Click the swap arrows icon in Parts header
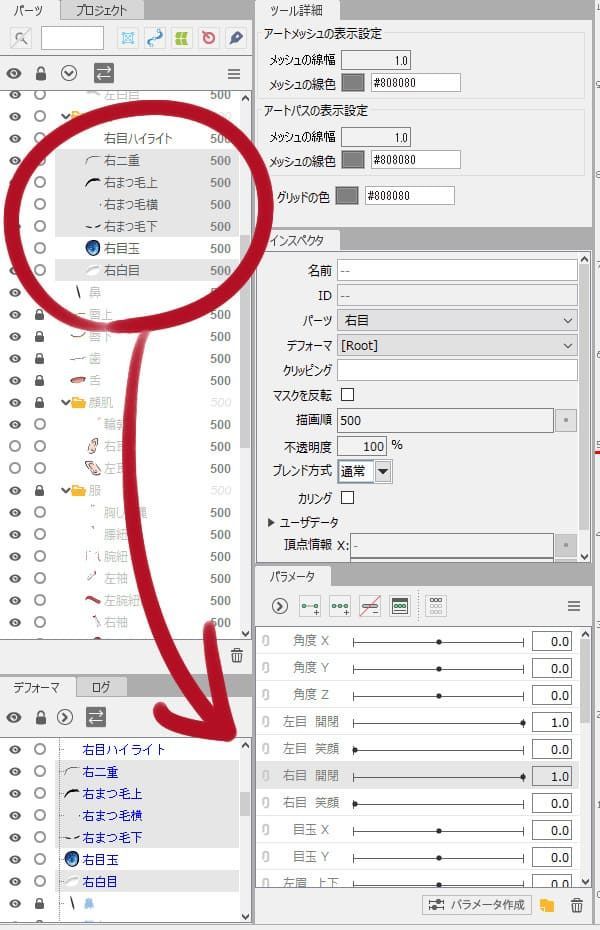This screenshot has width=600, height=930. pos(104,74)
